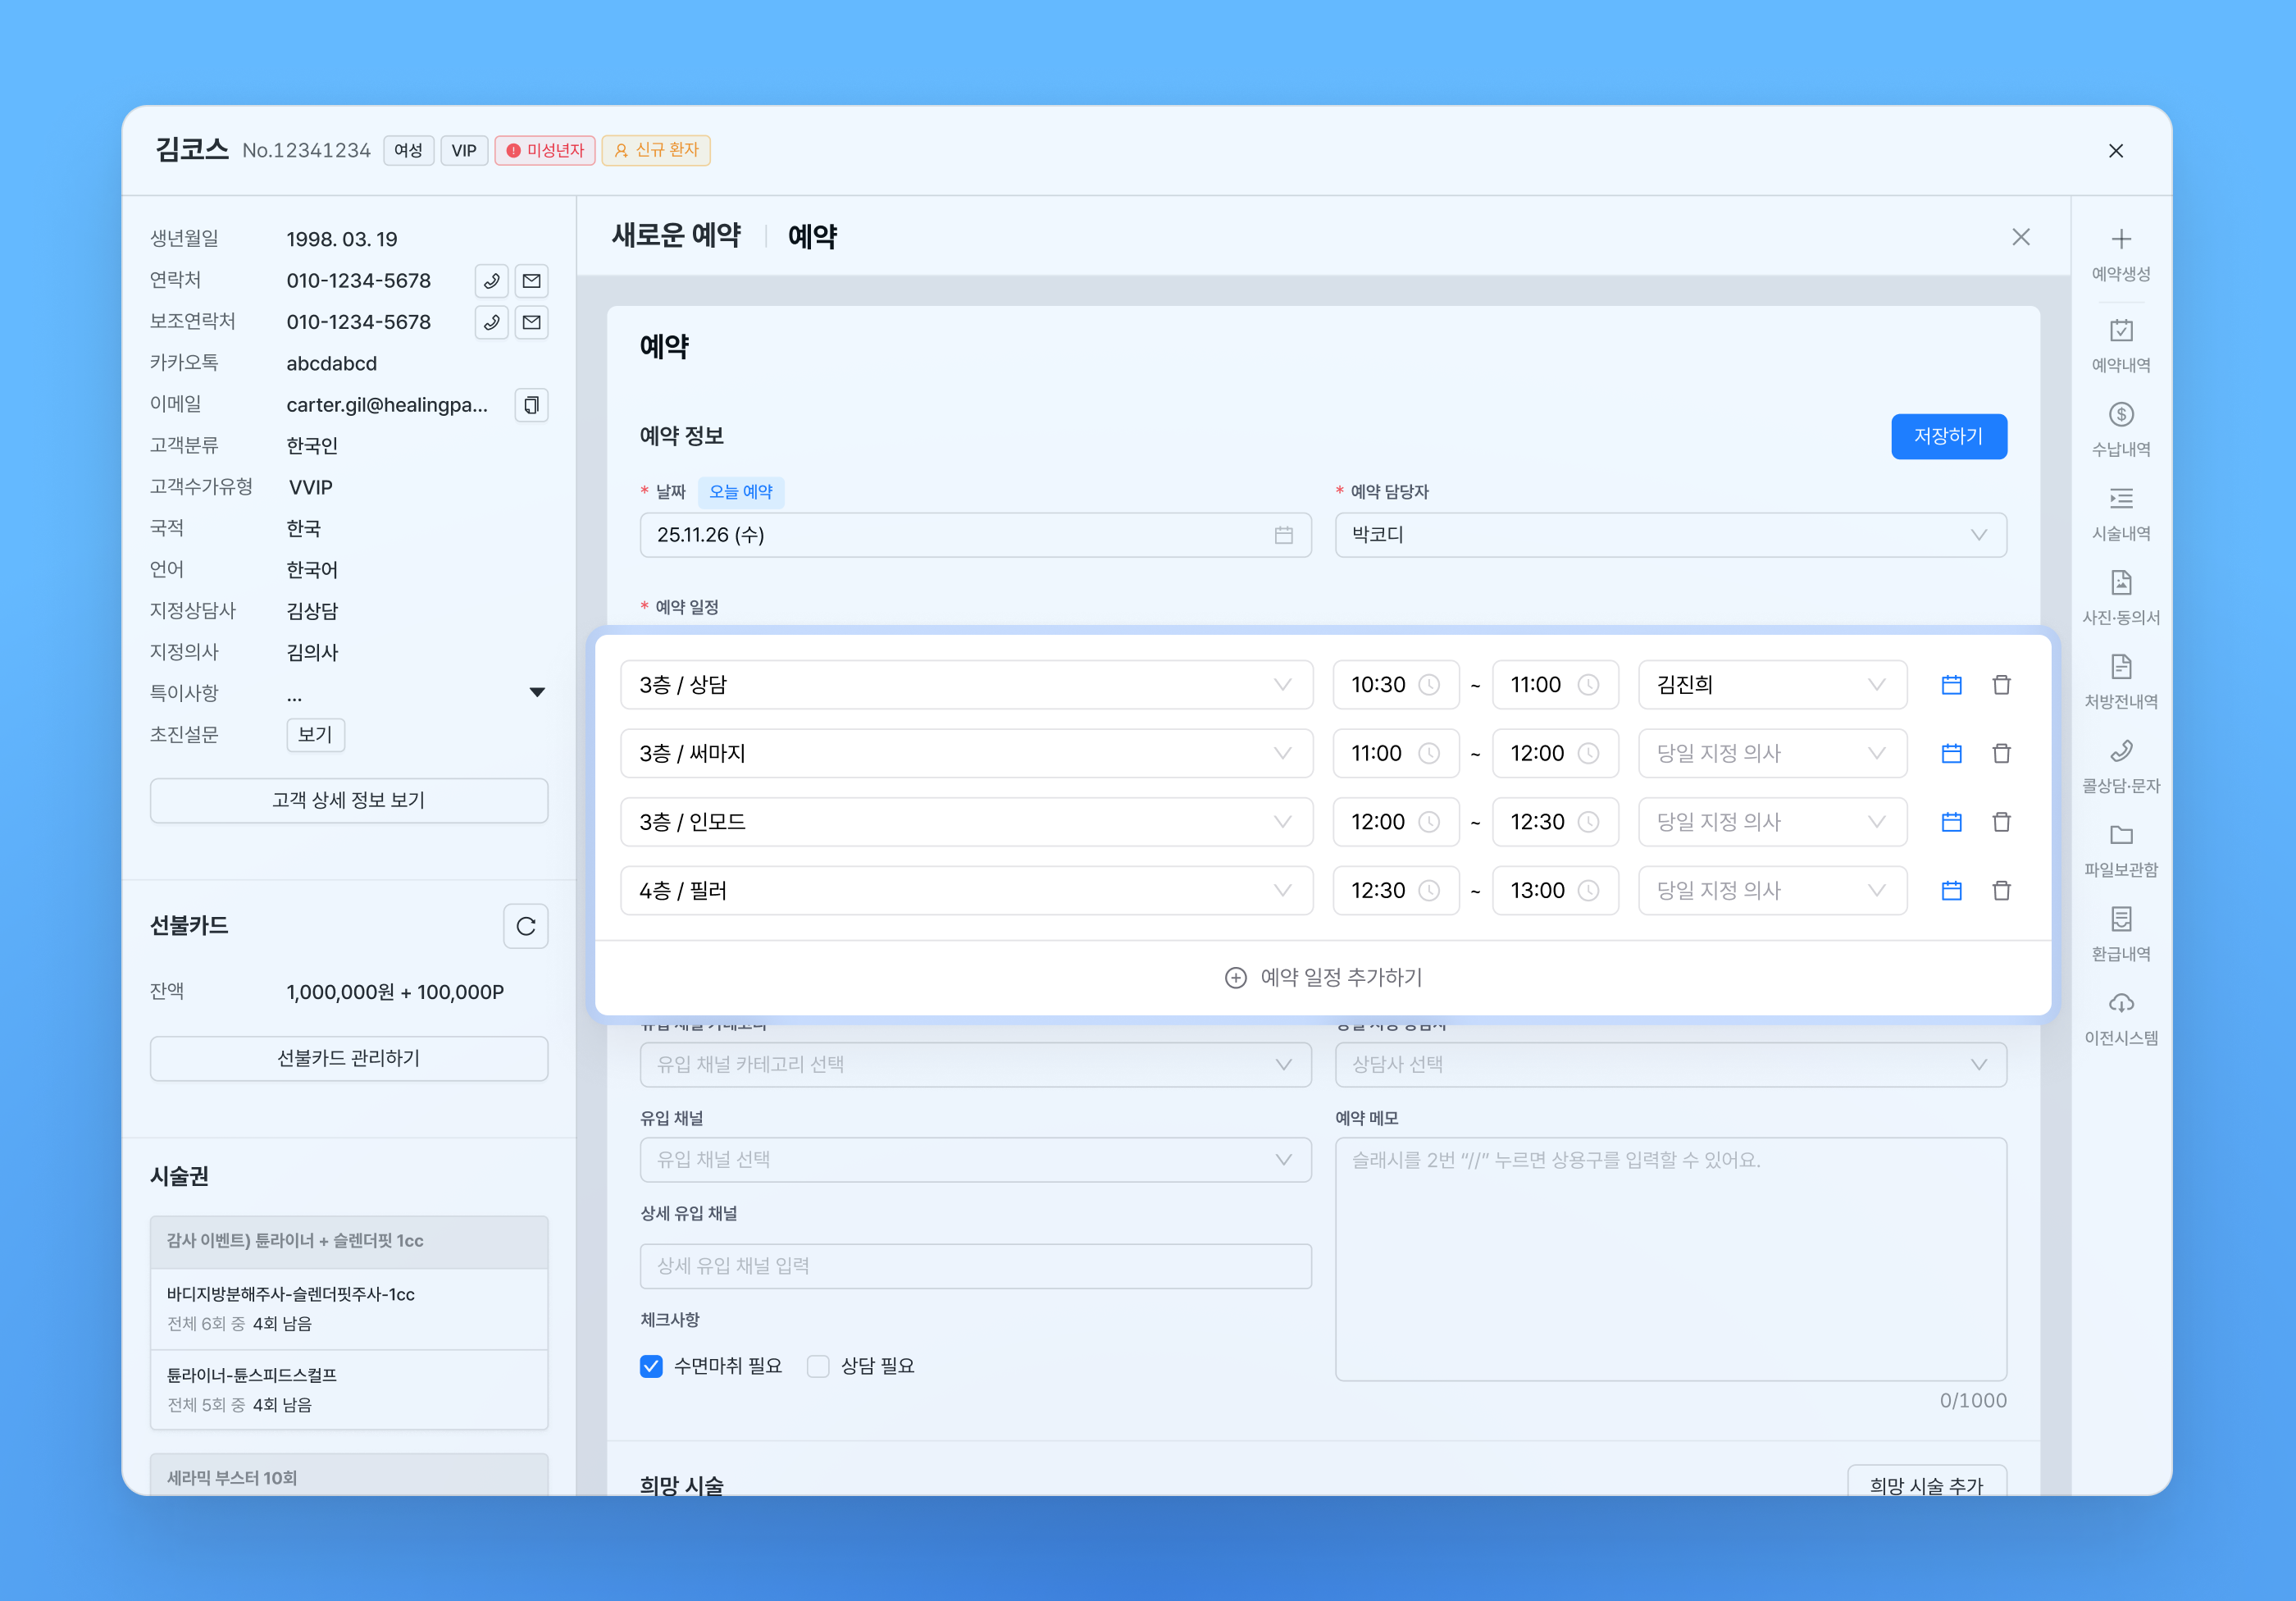Open doctor dropdown in 4층 / 필러 row

(x=1772, y=890)
